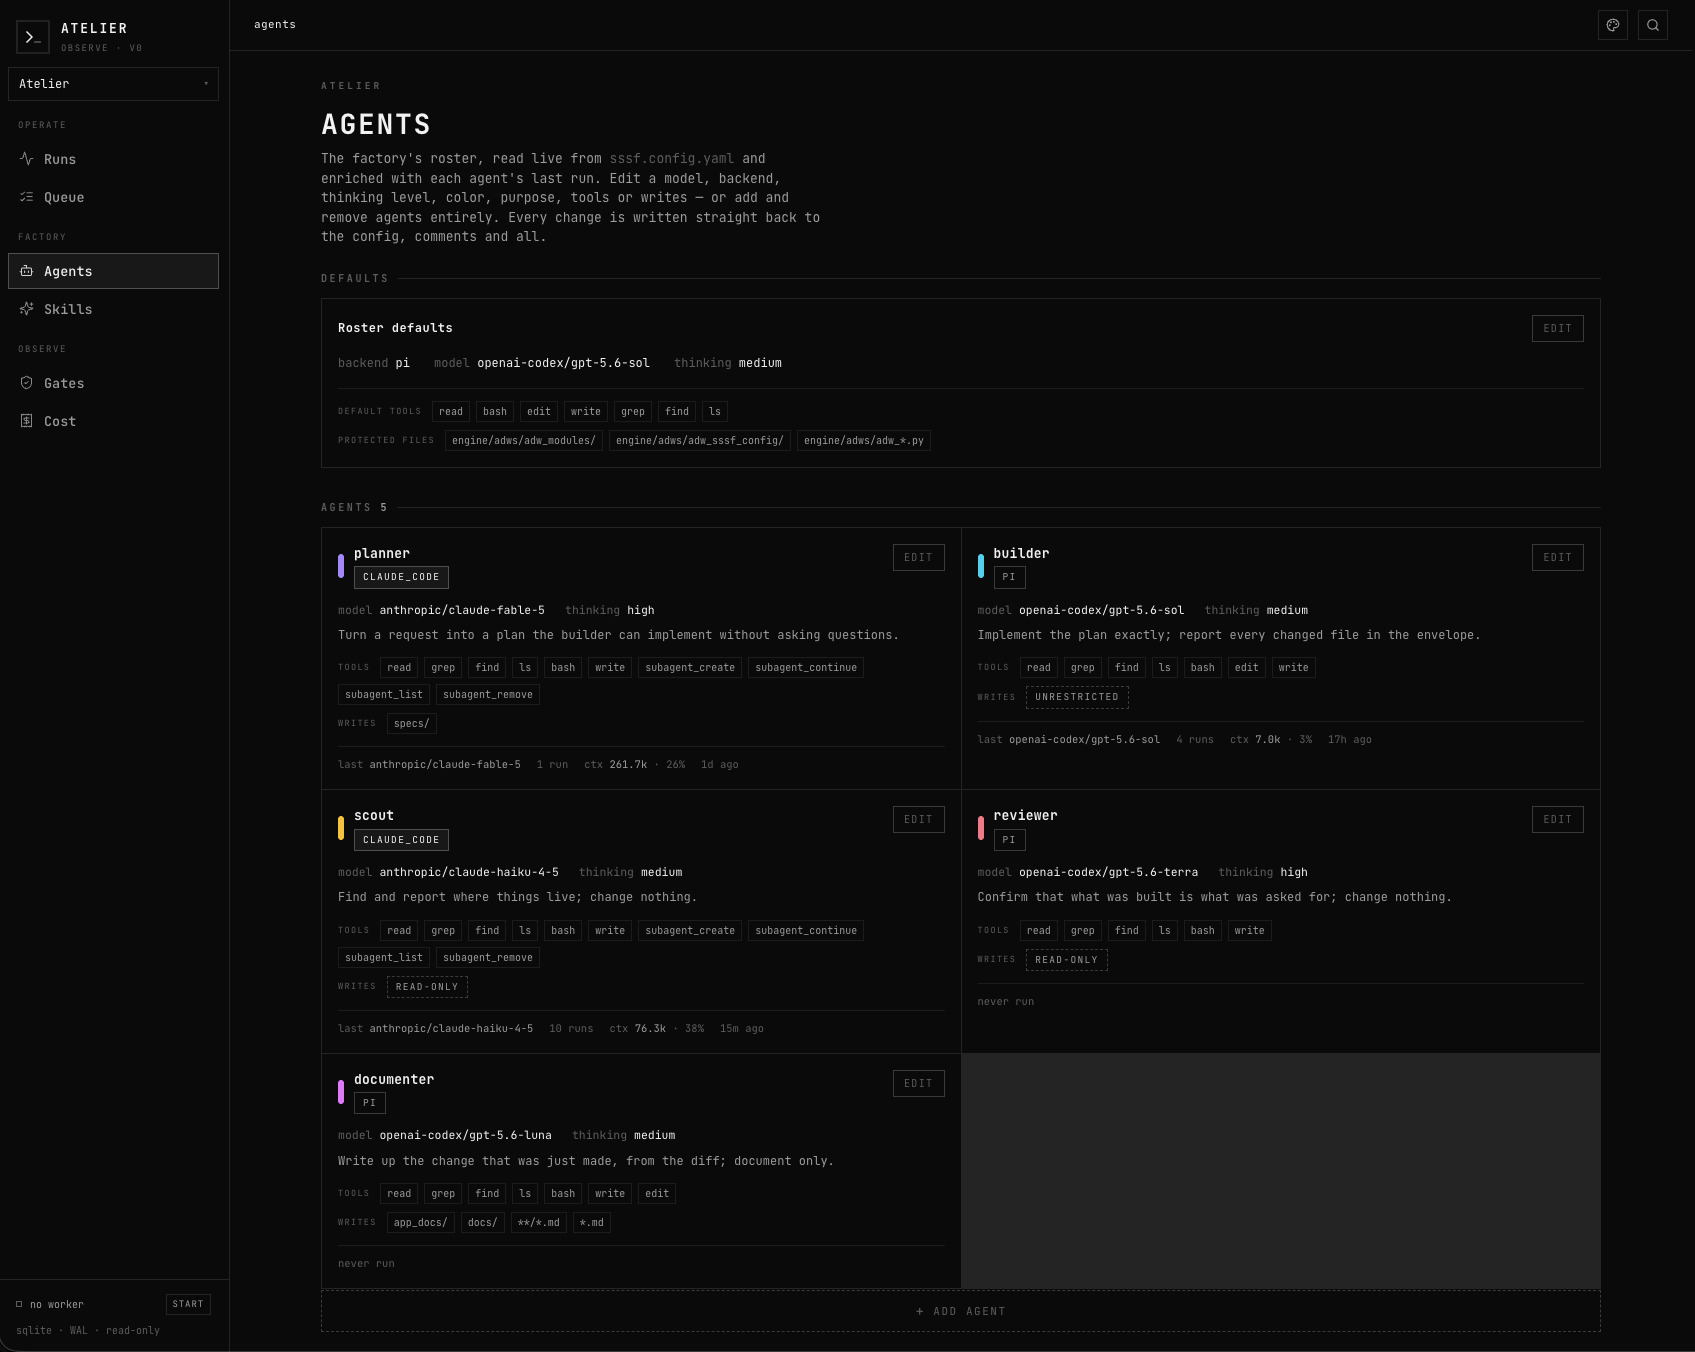Click reviewer's PI backend badge
The image size is (1695, 1352).
point(1009,840)
